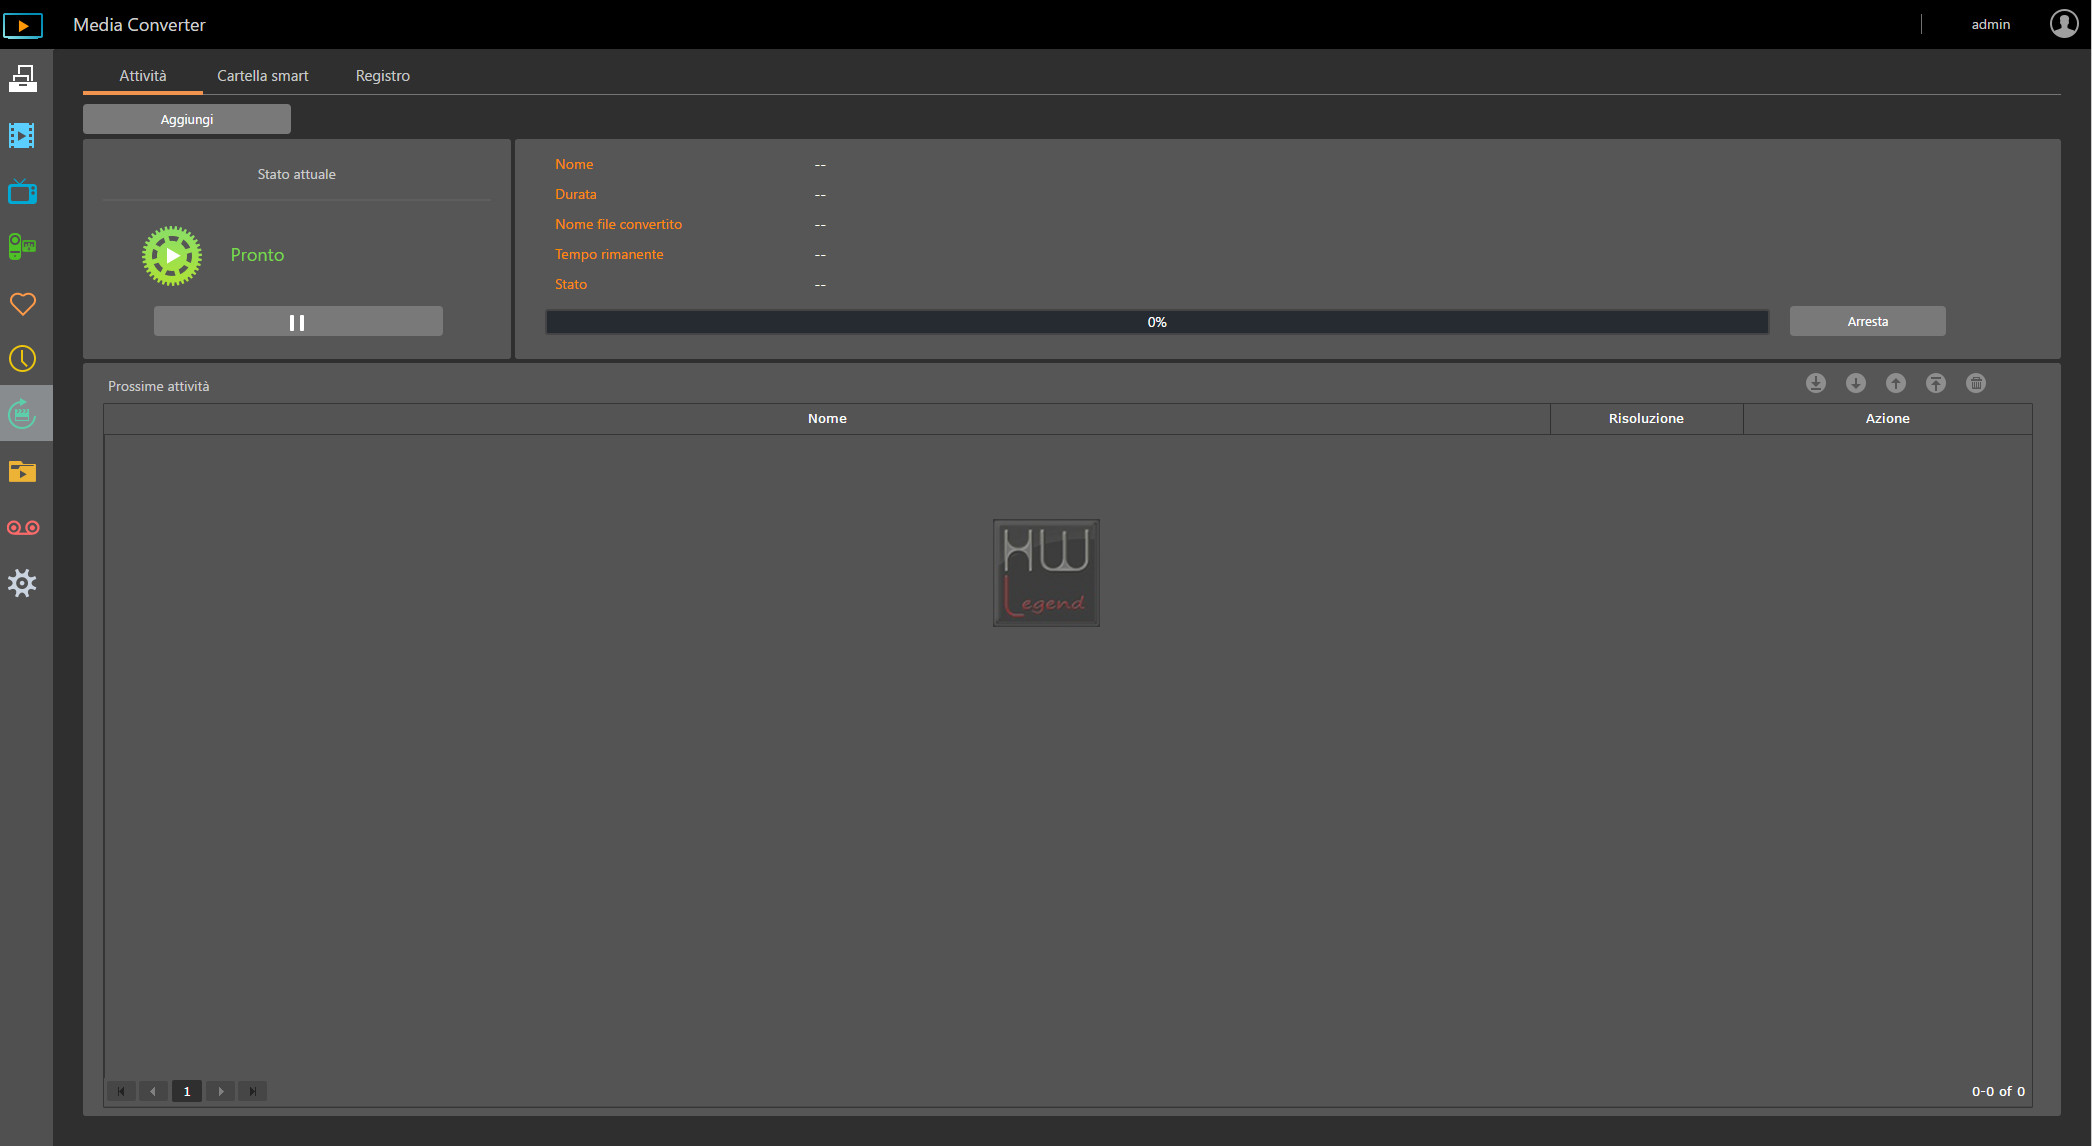The width and height of the screenshot is (2092, 1146).
Task: Click the admin user avatar icon
Action: click(x=2064, y=24)
